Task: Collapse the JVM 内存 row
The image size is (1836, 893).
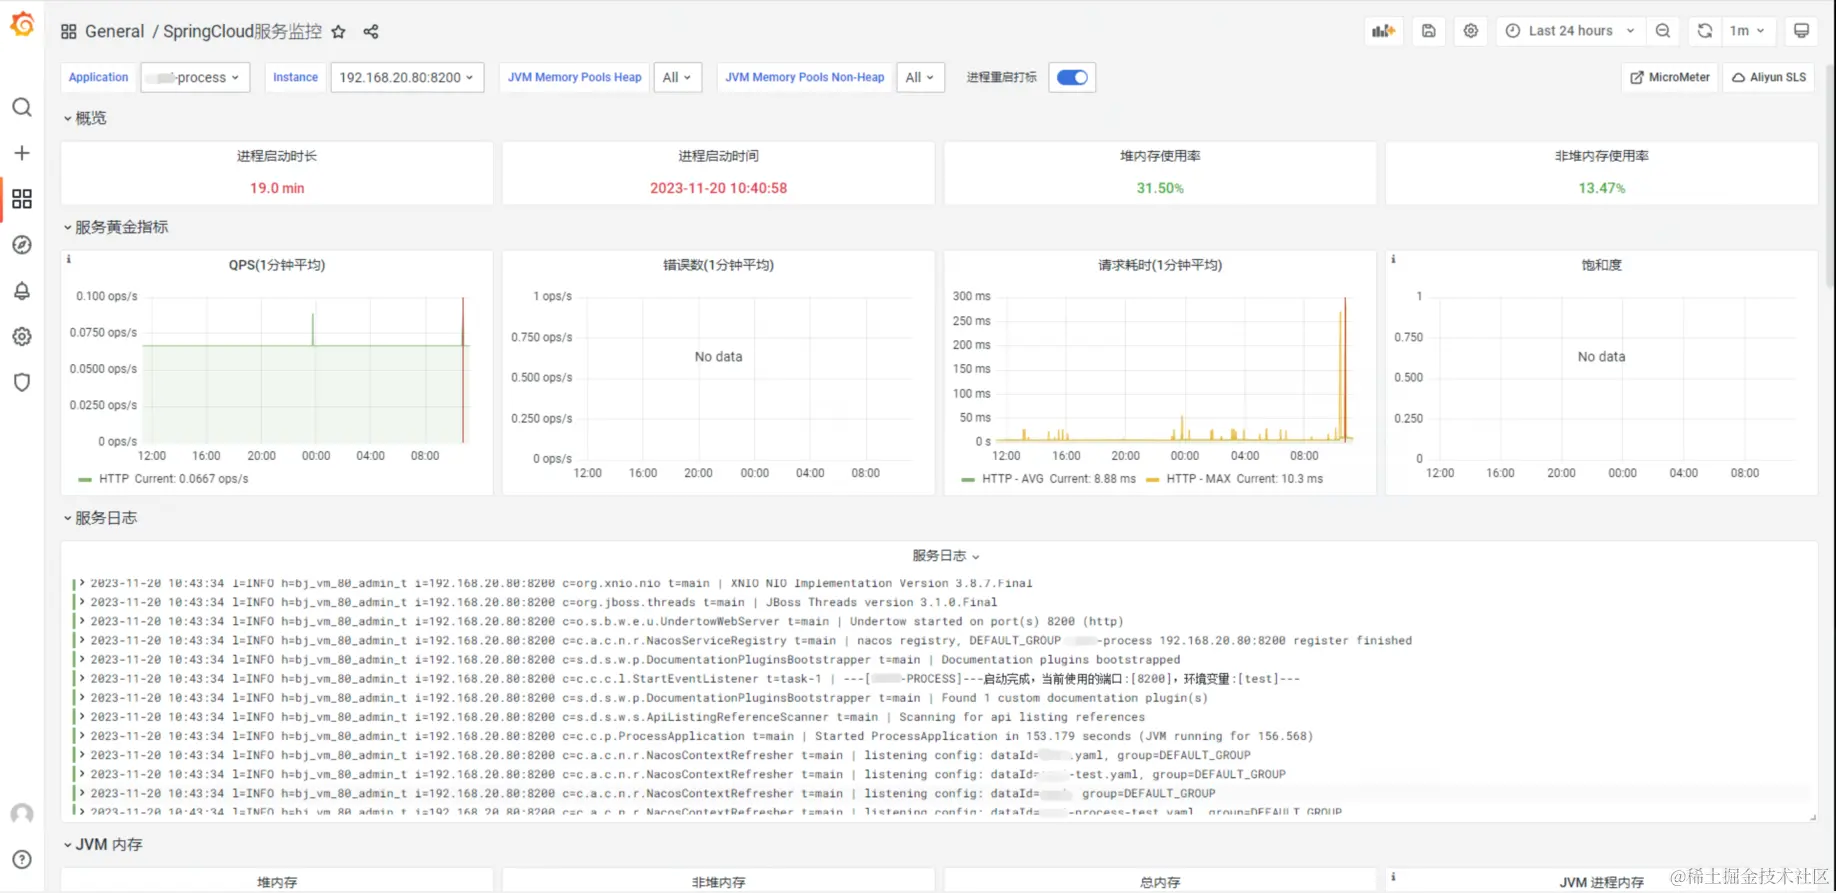Action: [x=103, y=845]
